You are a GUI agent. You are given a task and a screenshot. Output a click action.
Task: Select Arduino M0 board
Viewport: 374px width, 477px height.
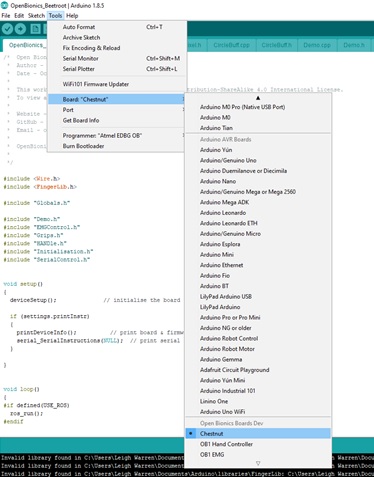click(x=258, y=117)
